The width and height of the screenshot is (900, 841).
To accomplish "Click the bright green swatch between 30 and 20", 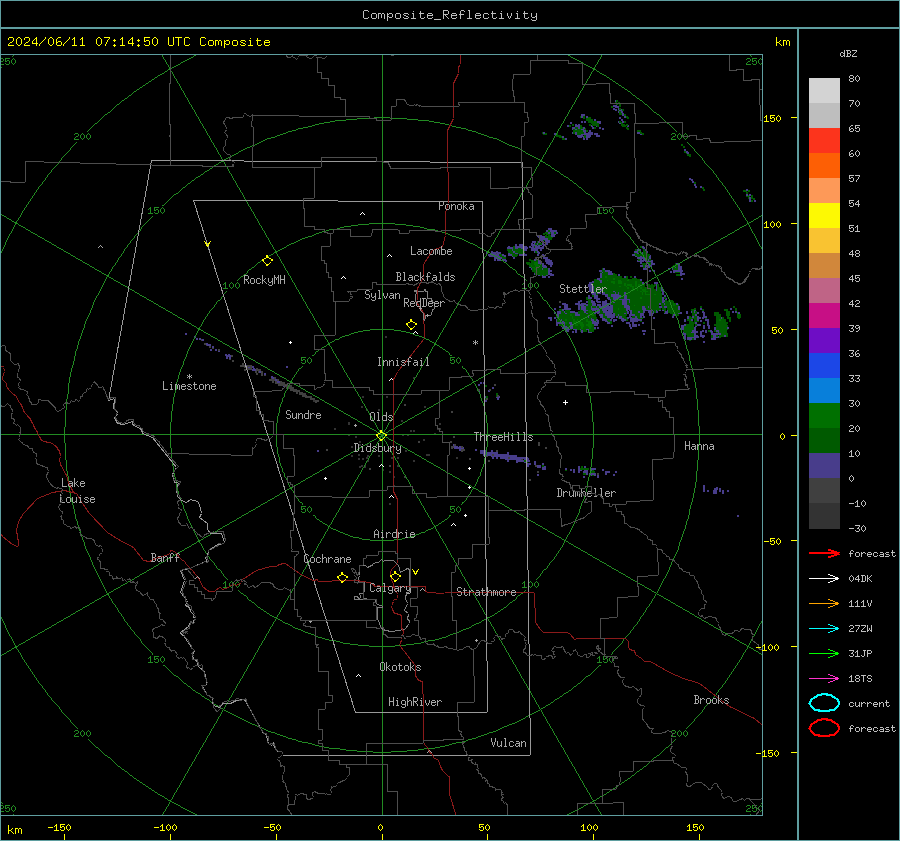I will [x=824, y=415].
